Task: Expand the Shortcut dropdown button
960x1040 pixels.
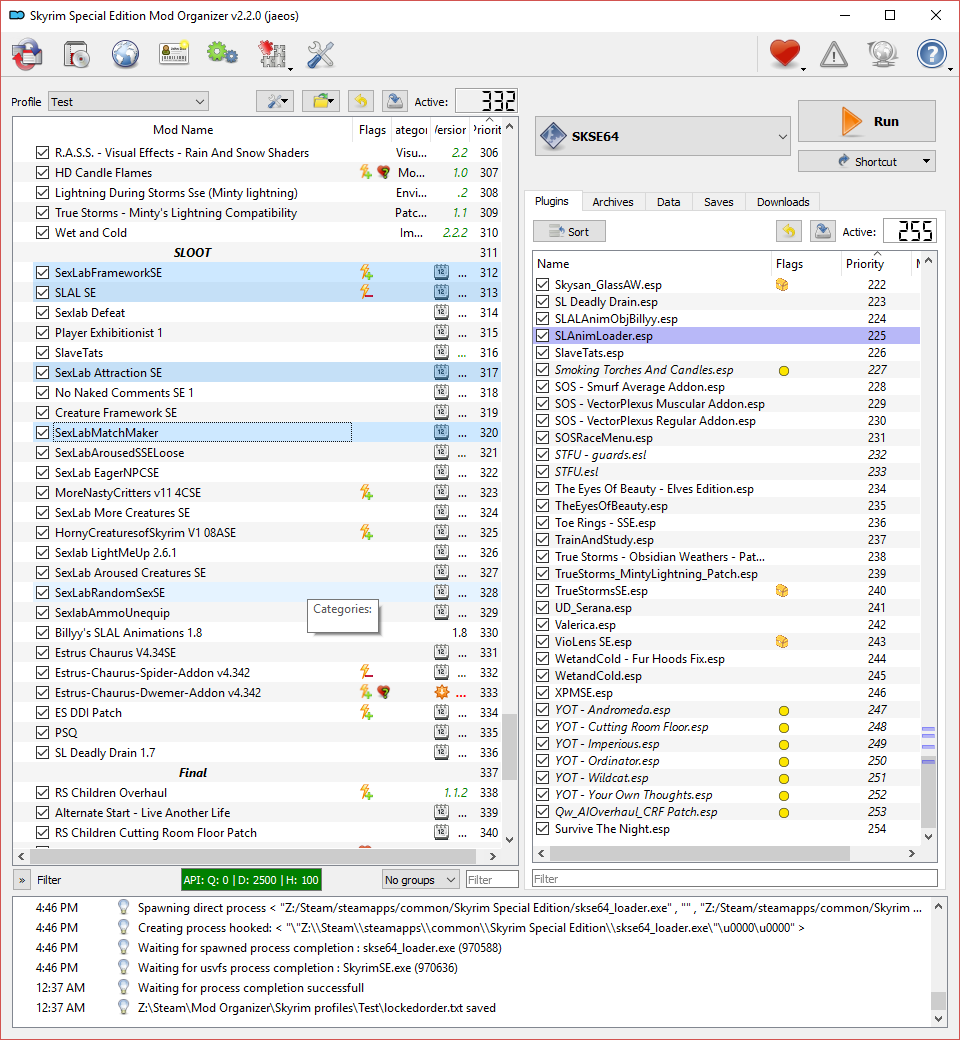Action: tap(926, 161)
